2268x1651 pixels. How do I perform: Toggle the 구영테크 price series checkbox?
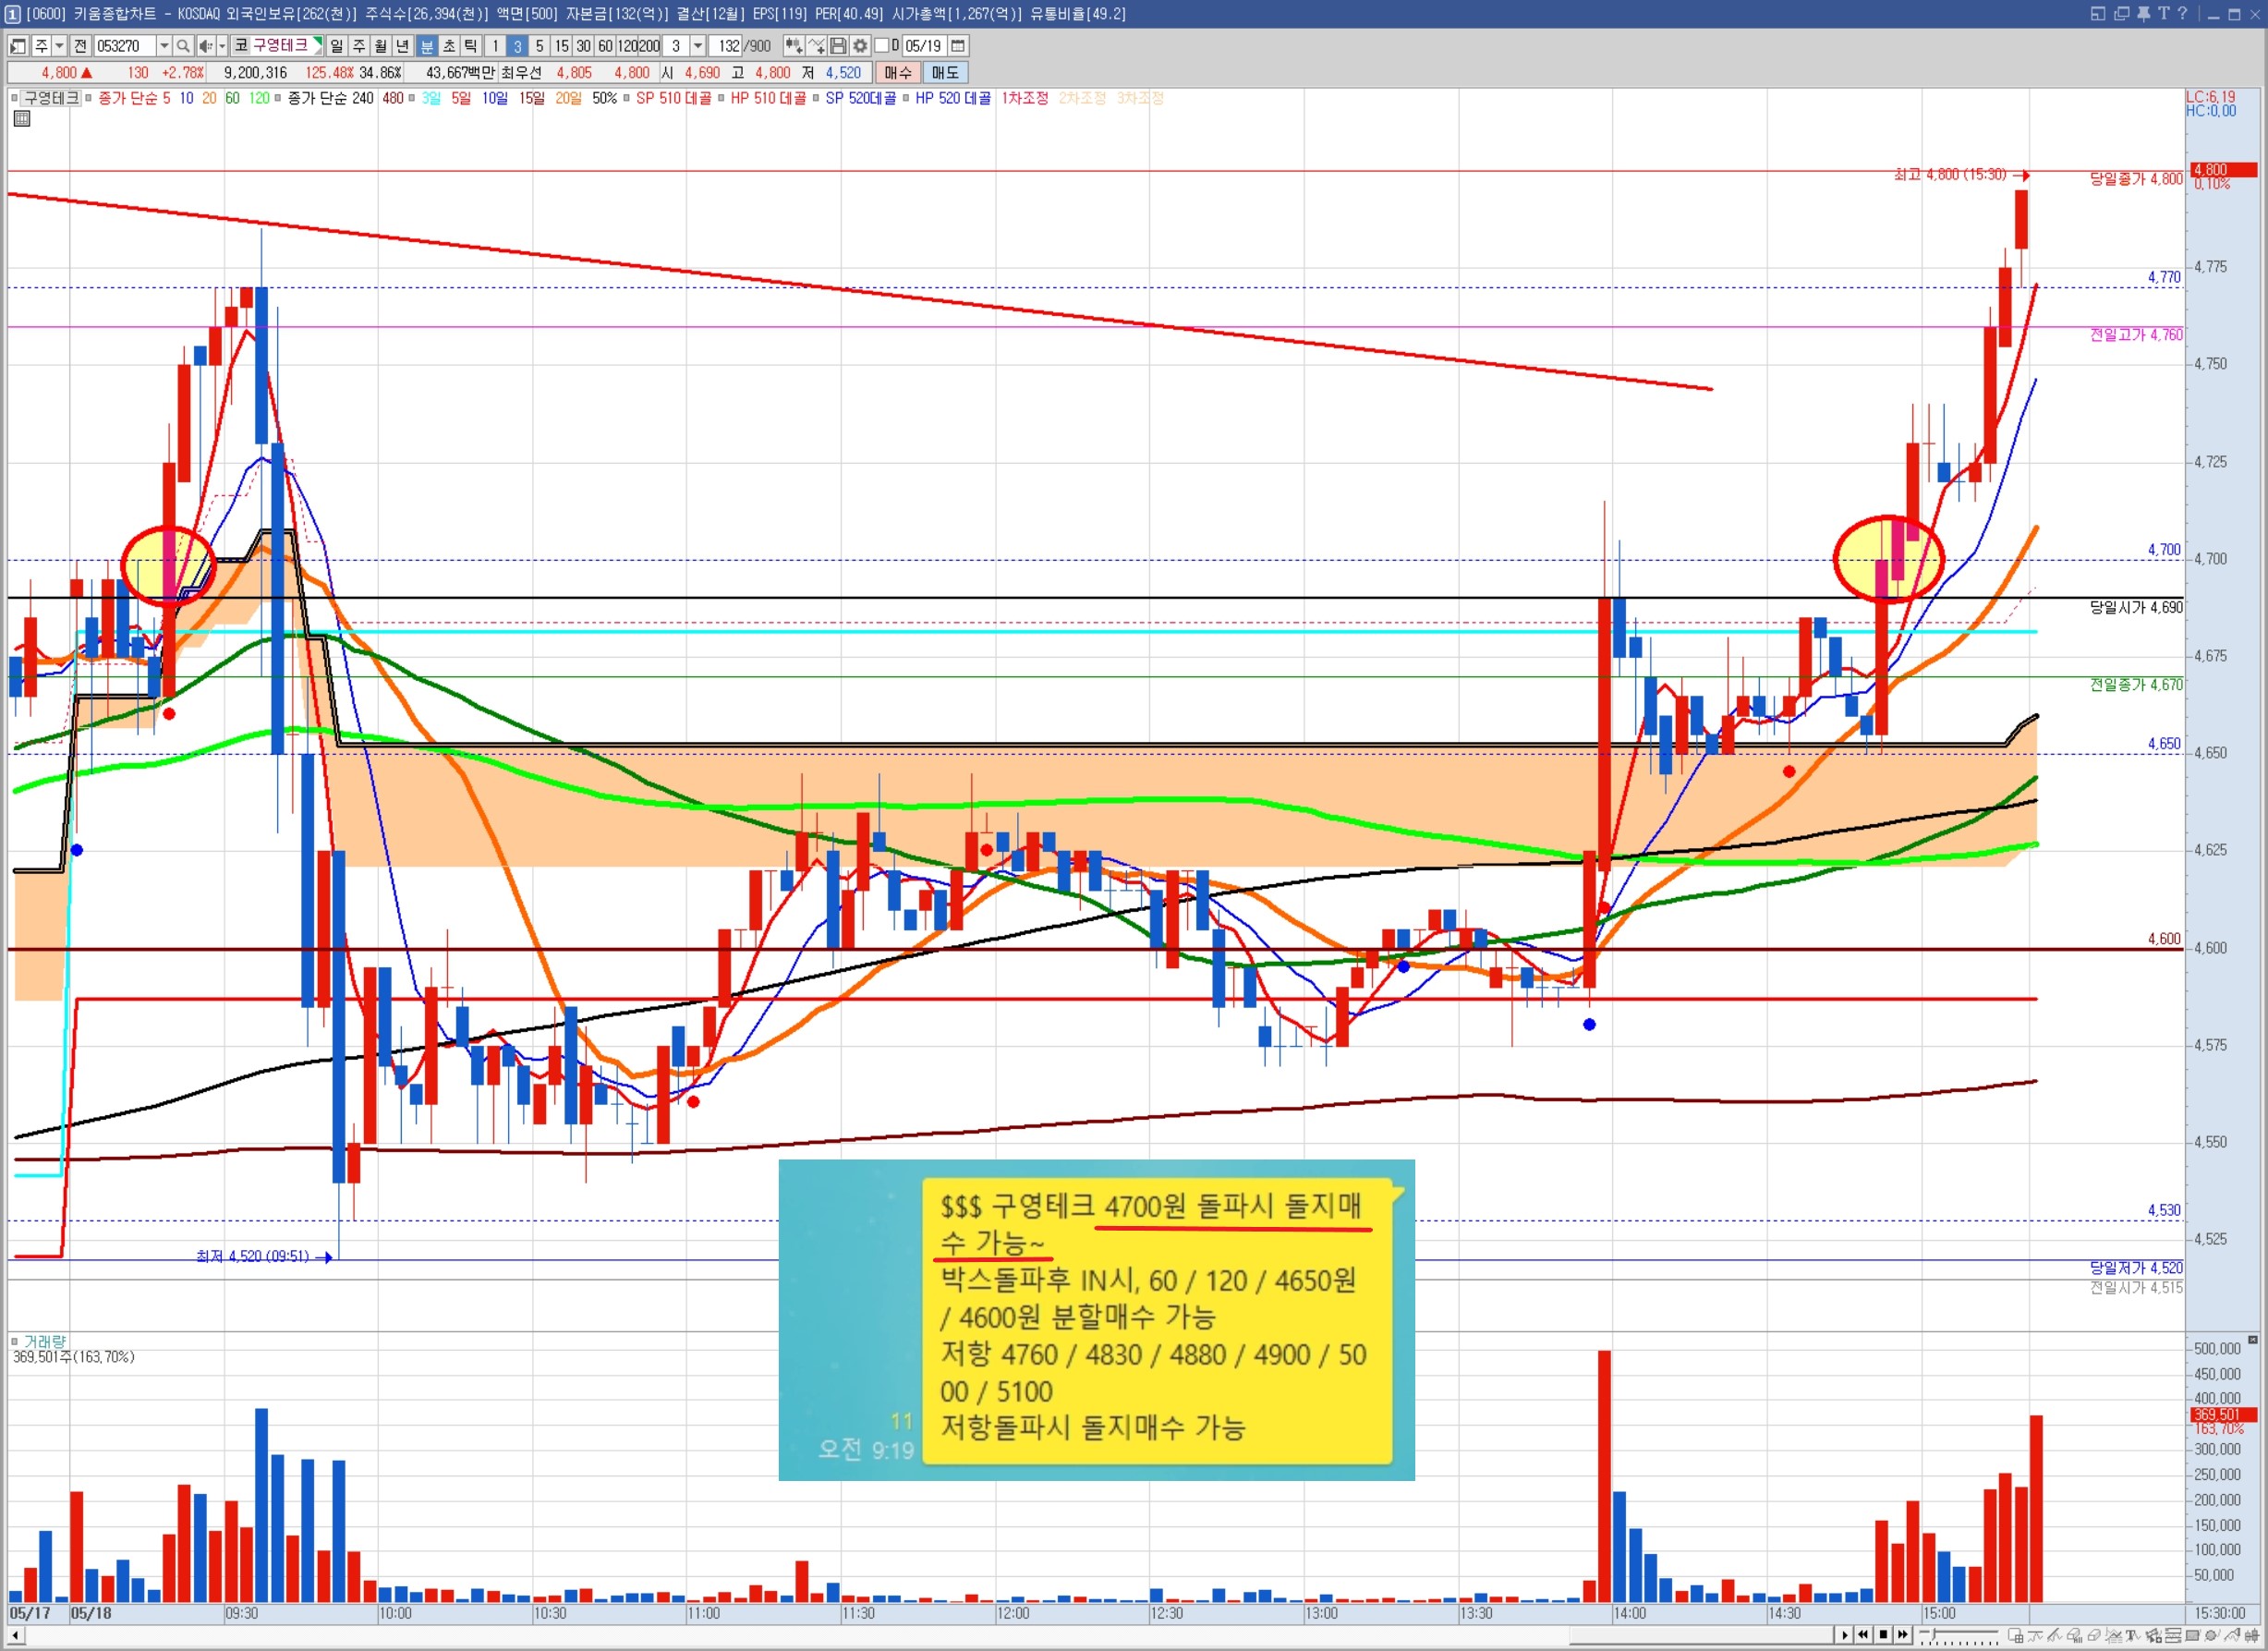[x=15, y=98]
